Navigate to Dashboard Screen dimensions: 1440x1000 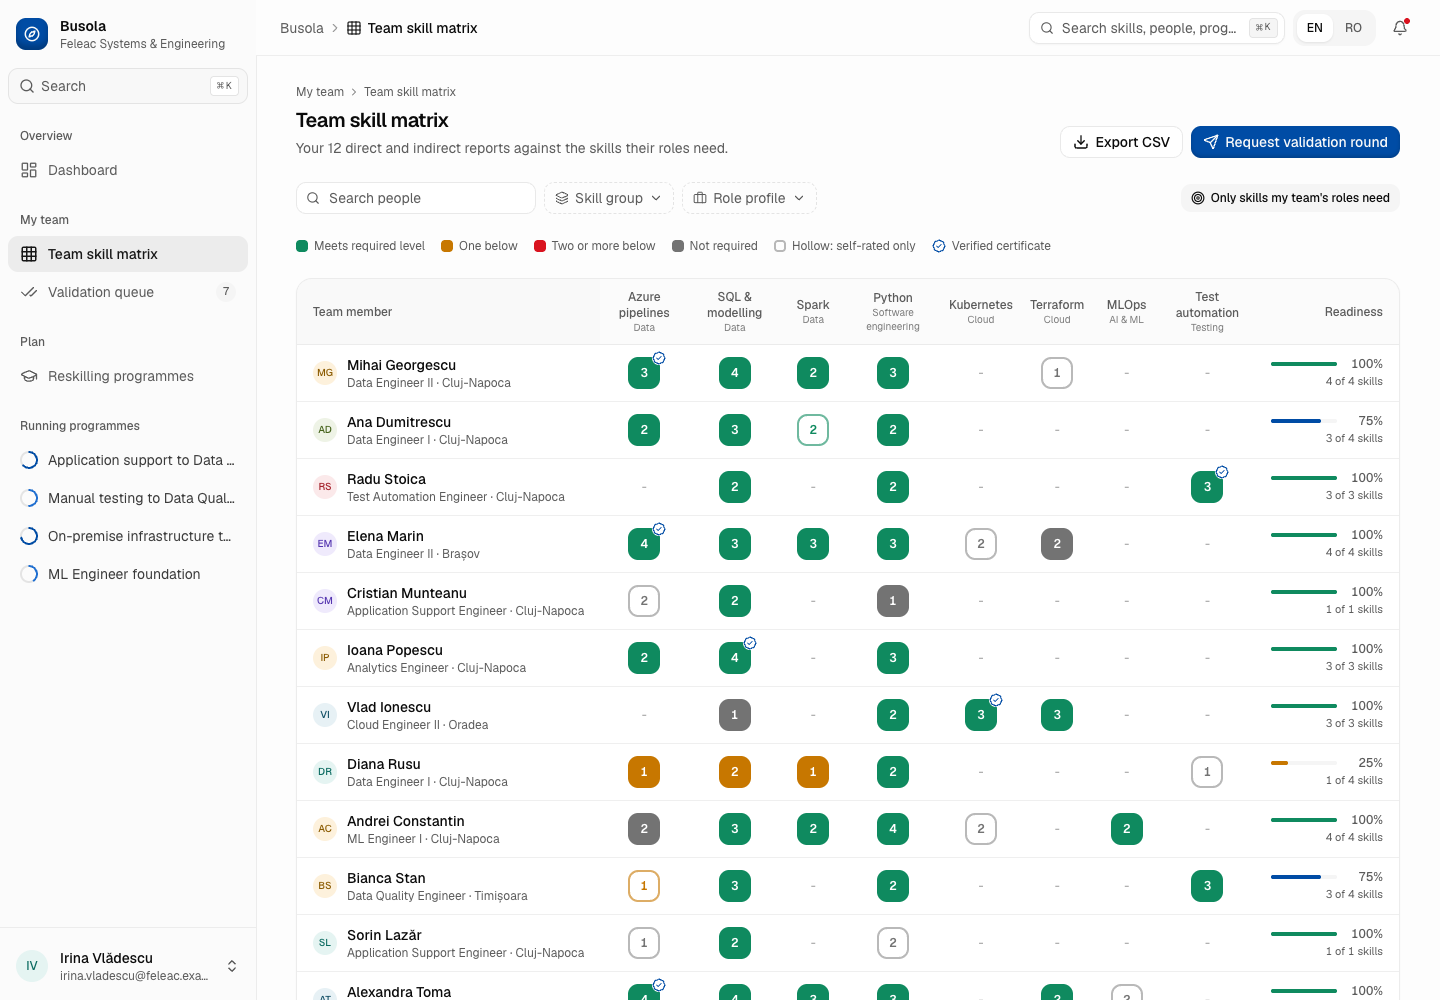(x=128, y=170)
